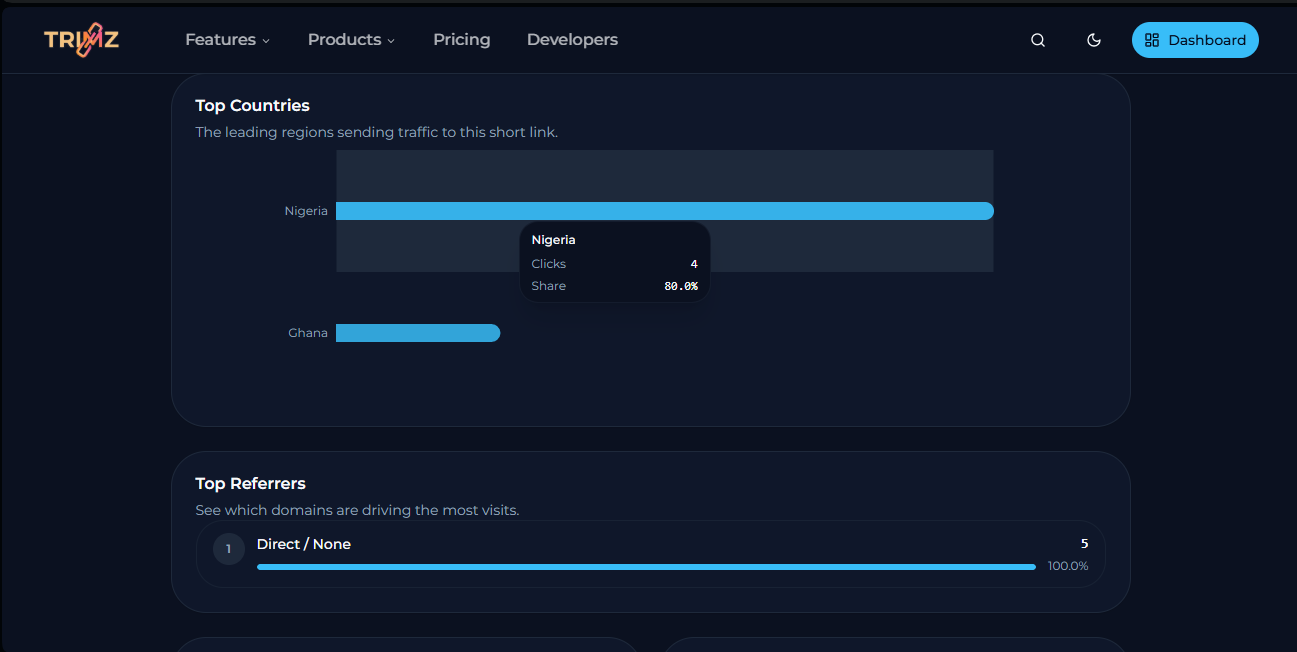The height and width of the screenshot is (652, 1297).
Task: Click the 80.0% share value in tooltip
Action: pos(681,286)
